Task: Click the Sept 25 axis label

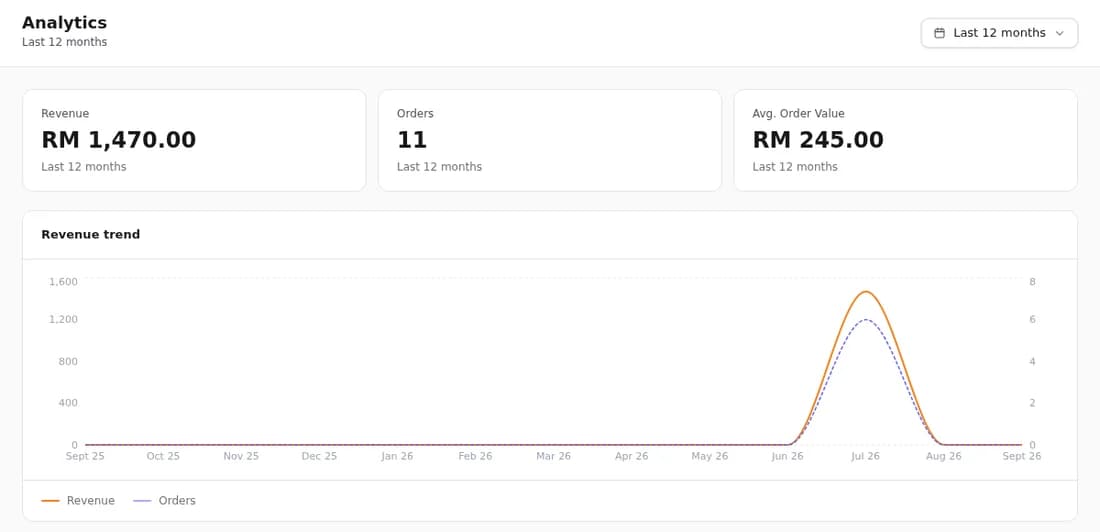Action: tap(85, 456)
